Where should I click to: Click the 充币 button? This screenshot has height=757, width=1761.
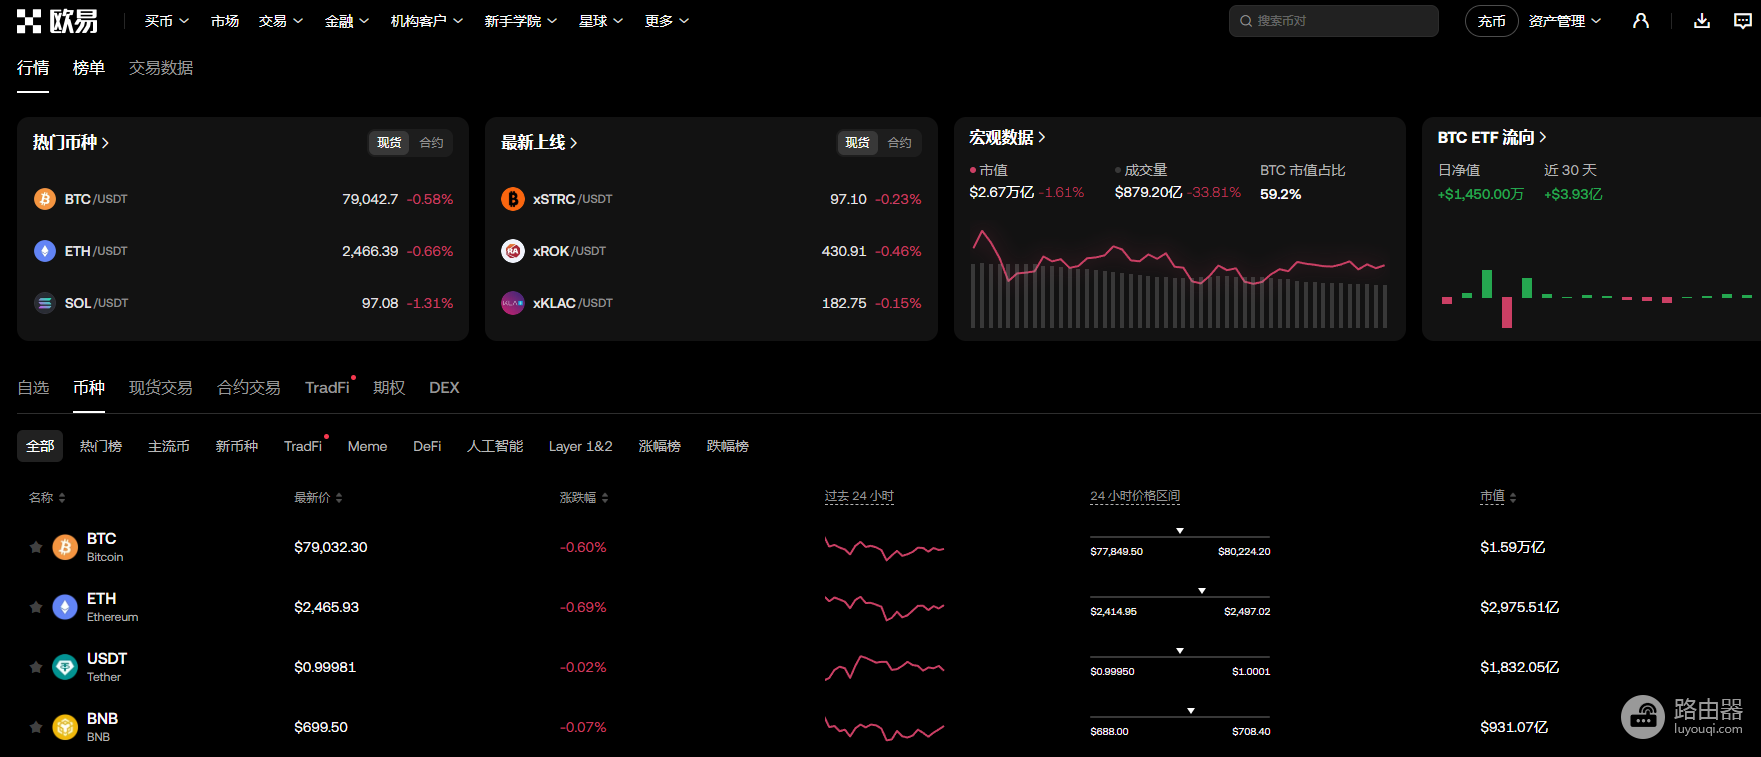[x=1492, y=21]
